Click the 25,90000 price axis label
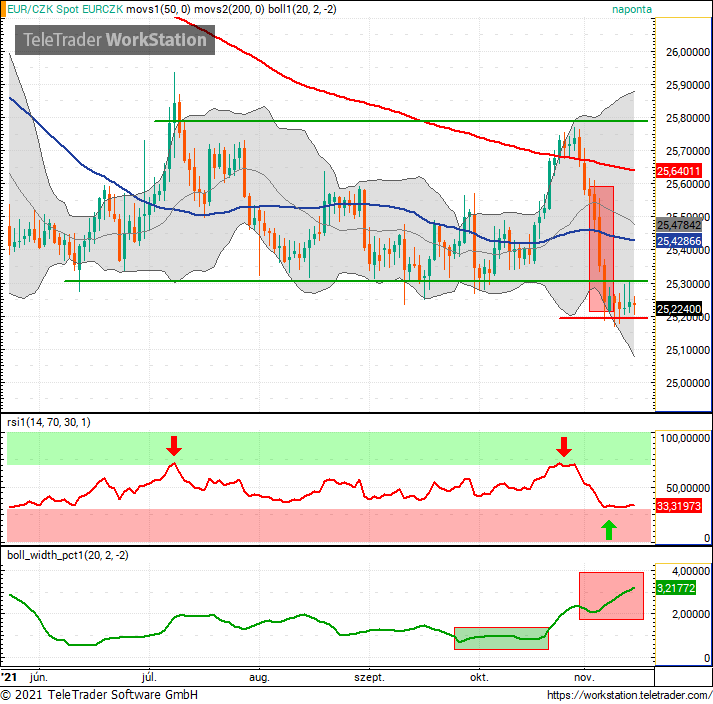713x704 pixels. 688,85
